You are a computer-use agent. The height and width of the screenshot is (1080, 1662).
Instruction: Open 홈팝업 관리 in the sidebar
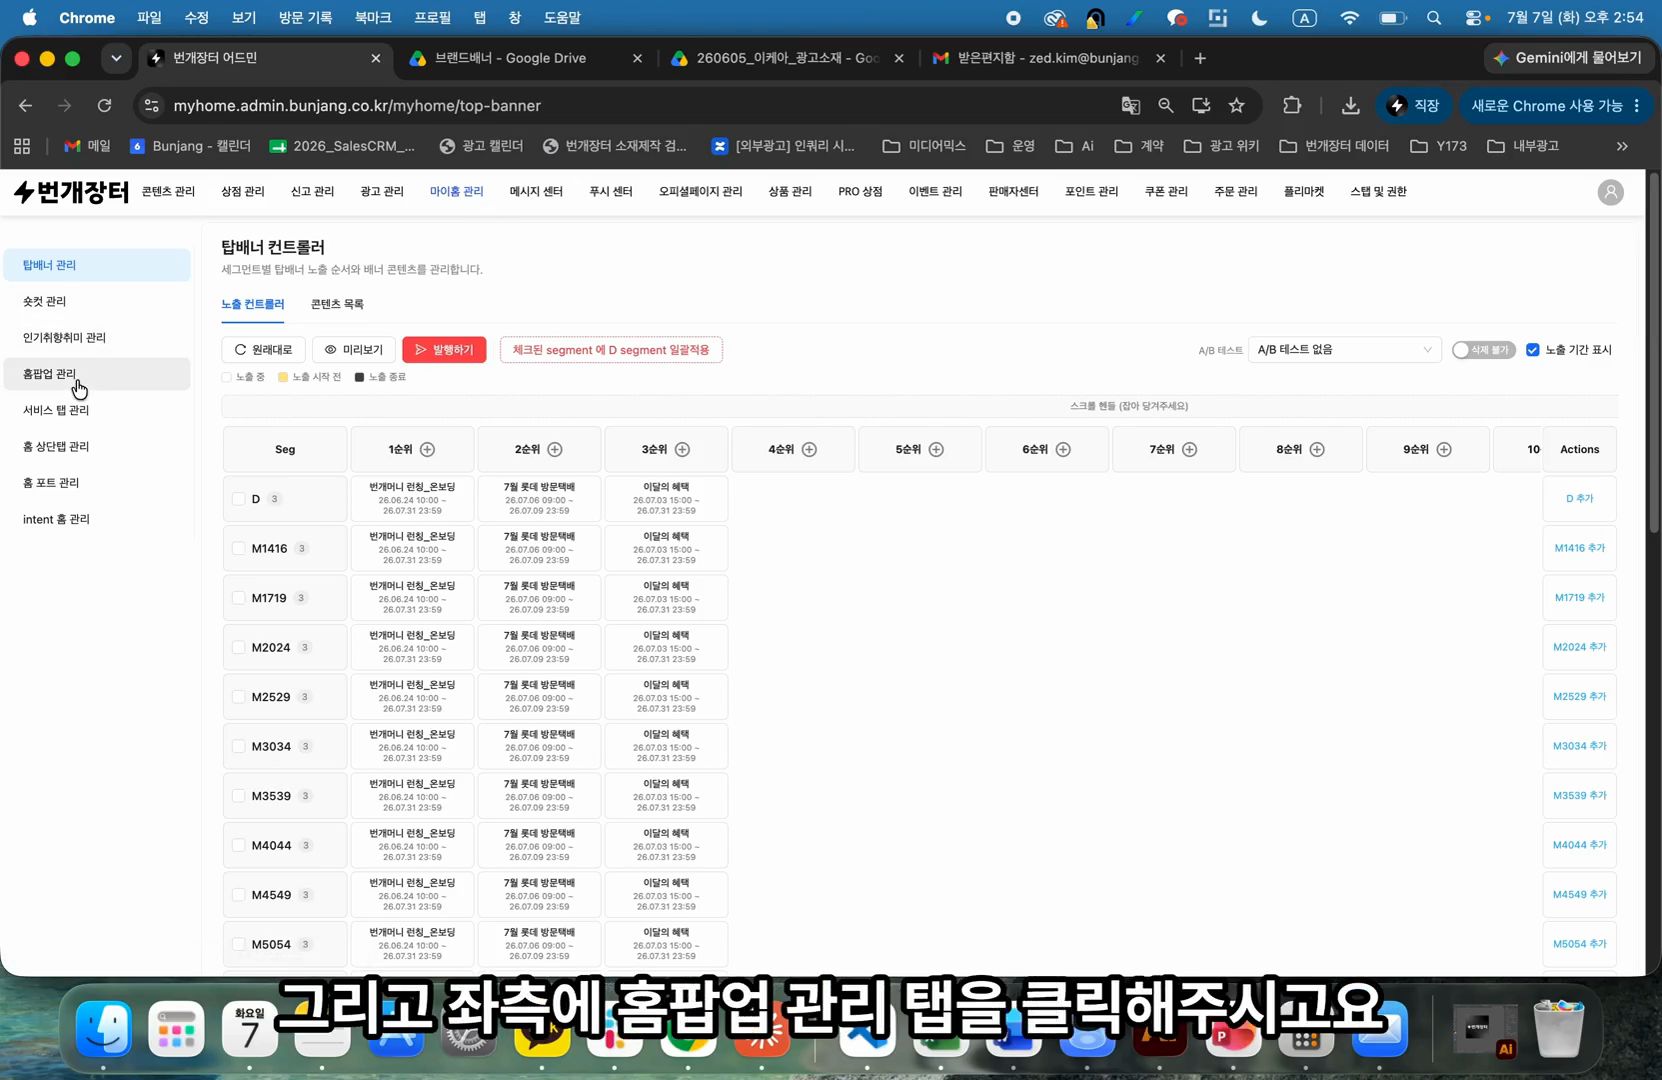97,374
